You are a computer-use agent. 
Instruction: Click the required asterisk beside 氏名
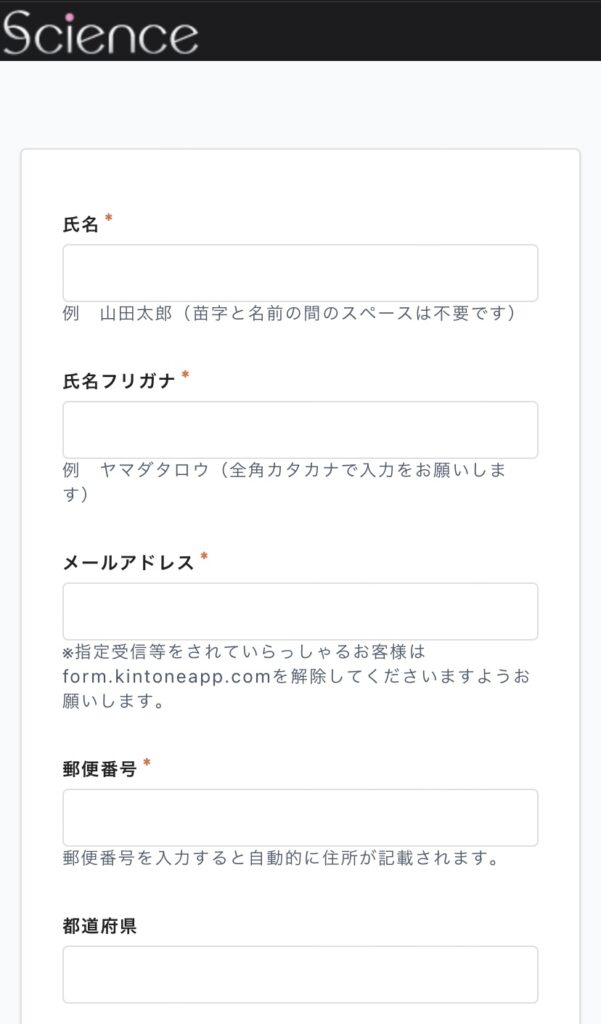click(x=108, y=219)
